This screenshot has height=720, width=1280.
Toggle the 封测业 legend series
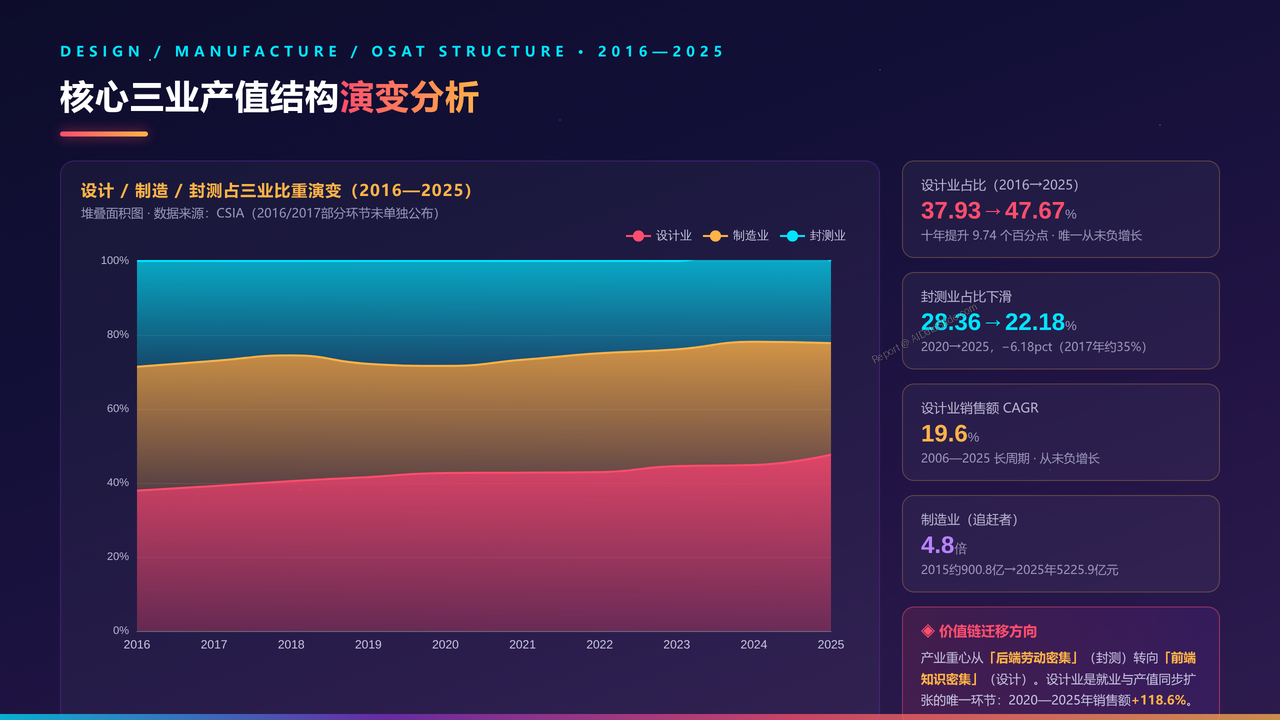[x=813, y=236]
